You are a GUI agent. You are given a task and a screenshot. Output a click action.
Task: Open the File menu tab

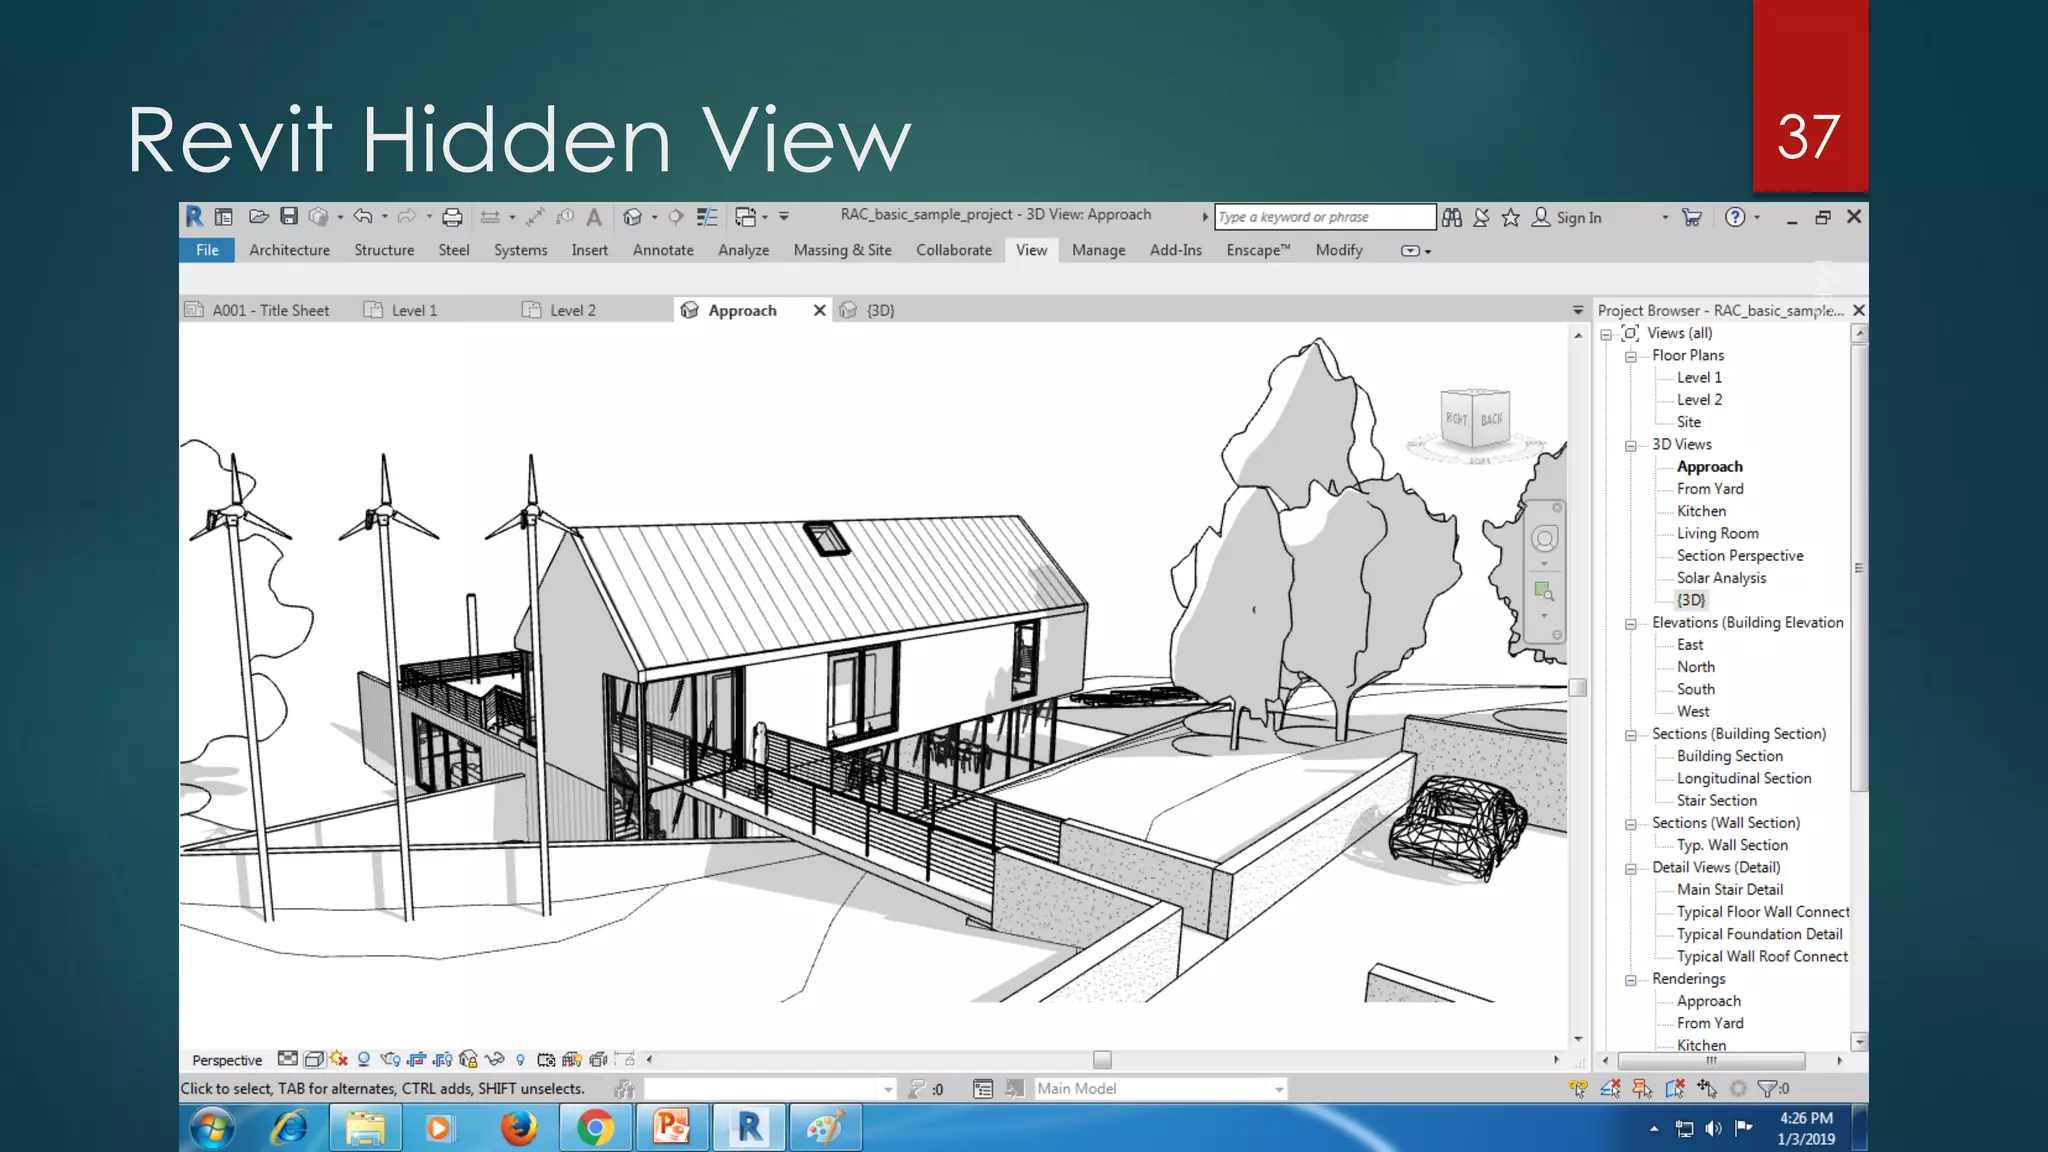[x=207, y=250]
